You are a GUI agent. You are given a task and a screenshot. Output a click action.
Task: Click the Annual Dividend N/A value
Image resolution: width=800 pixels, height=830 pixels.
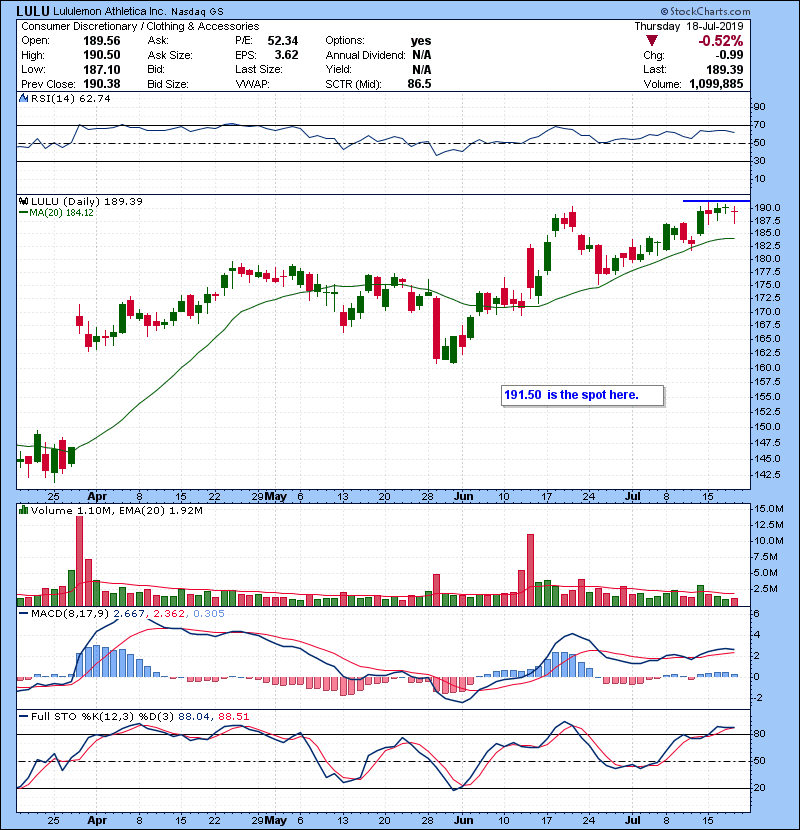421,55
